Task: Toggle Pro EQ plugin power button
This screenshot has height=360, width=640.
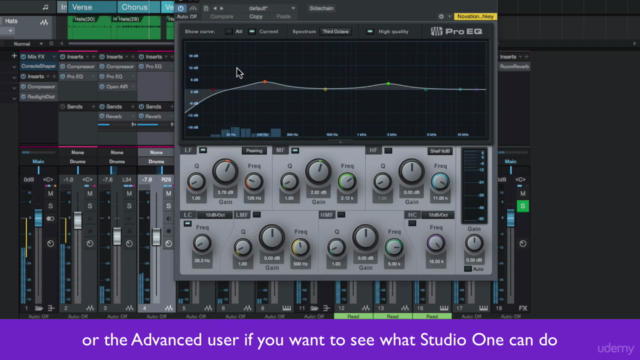Action: coord(180,8)
